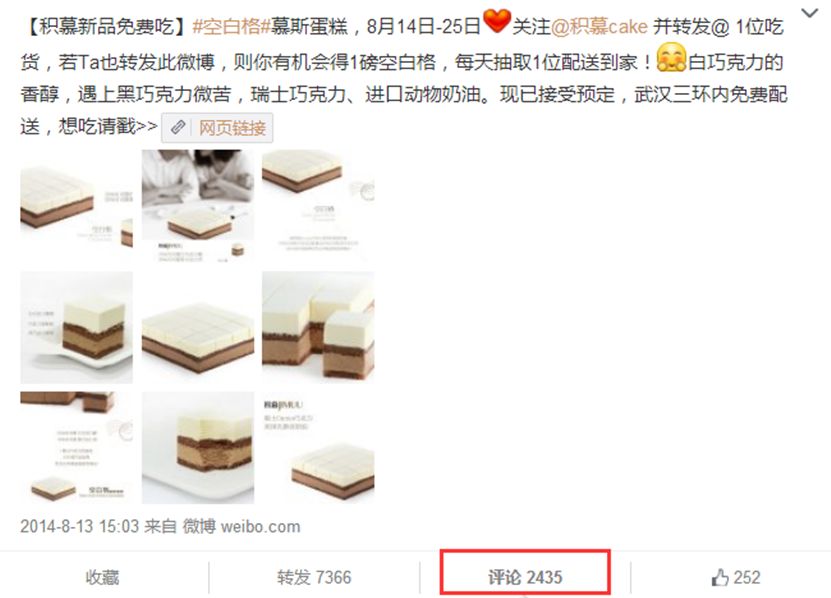The height and width of the screenshot is (598, 831).
Task: Open the thumbnail of couple with cake
Action: point(198,206)
